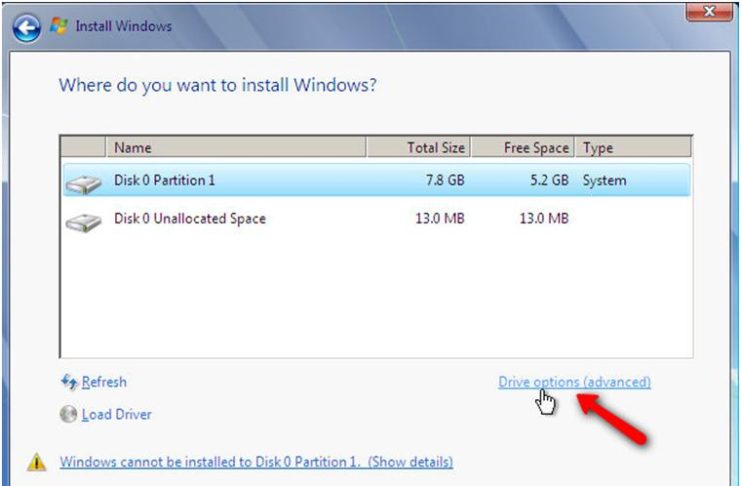Viewport: 741px width, 486px height.
Task: Sort by the Free Space column header
Action: (523, 148)
